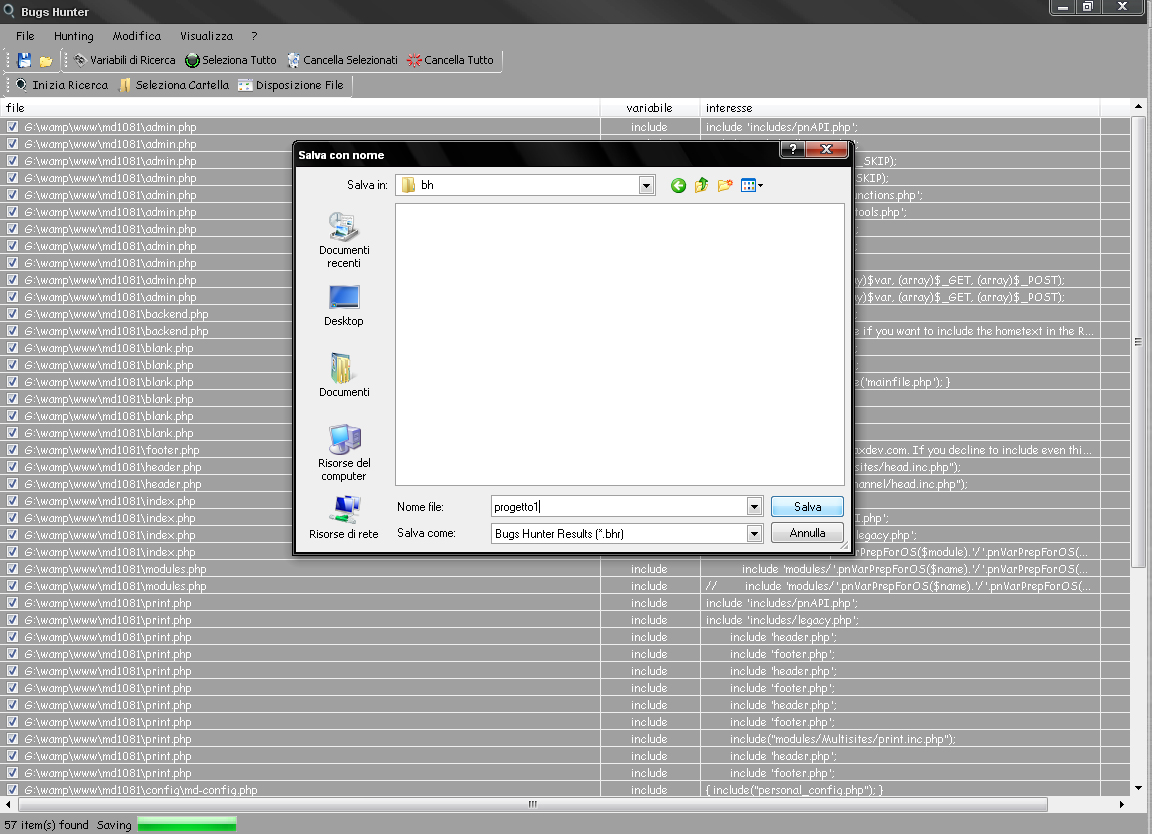
Task: Toggle checkbox for print.php Multisites/print.inc.php row
Action: tap(12, 738)
